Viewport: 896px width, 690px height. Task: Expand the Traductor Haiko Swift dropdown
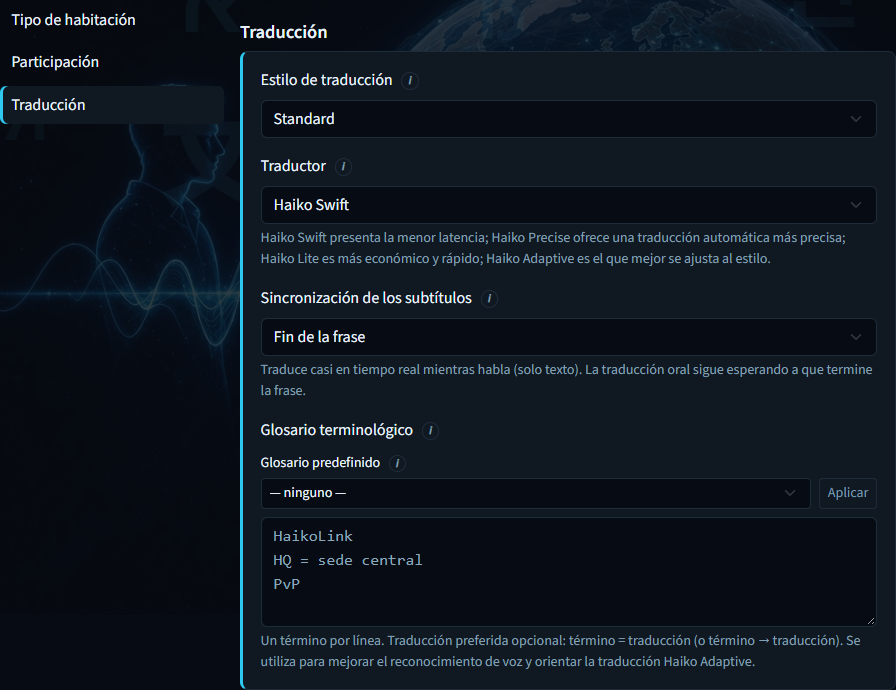click(569, 205)
